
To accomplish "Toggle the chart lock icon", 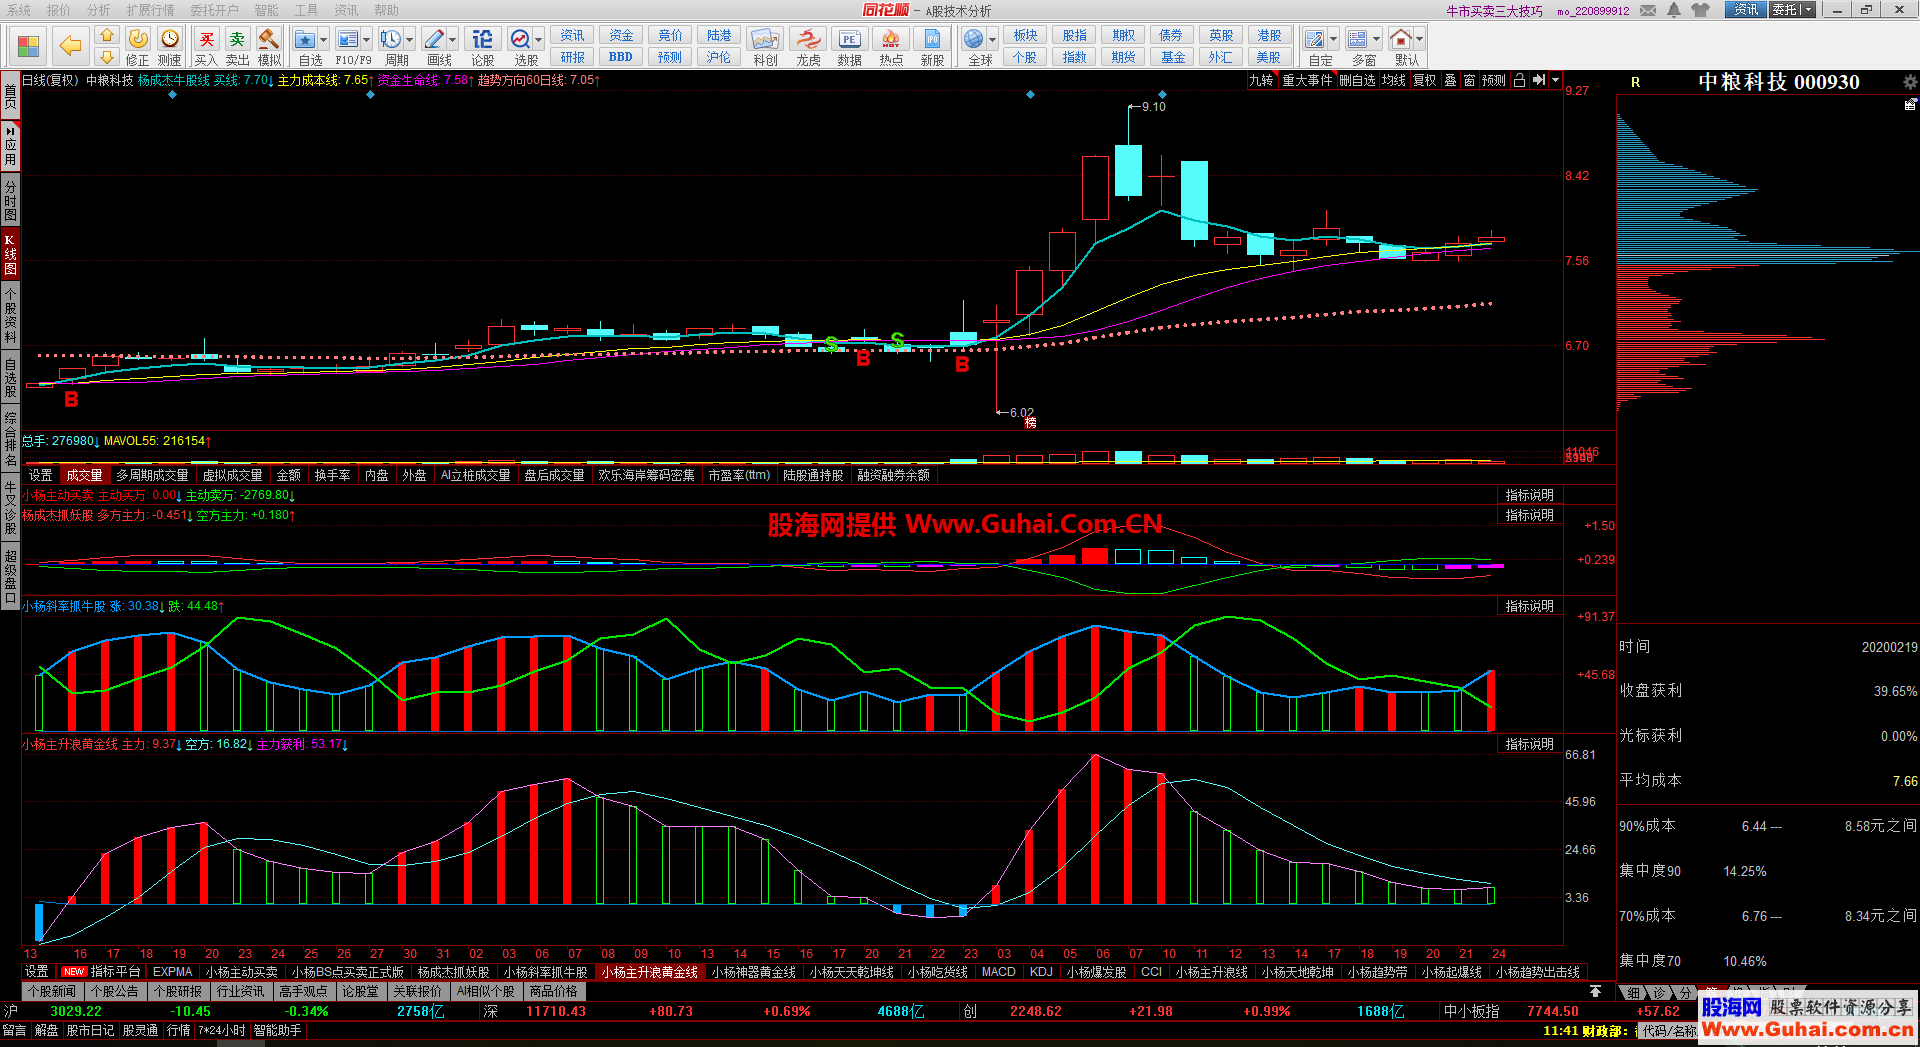I will (x=1519, y=81).
